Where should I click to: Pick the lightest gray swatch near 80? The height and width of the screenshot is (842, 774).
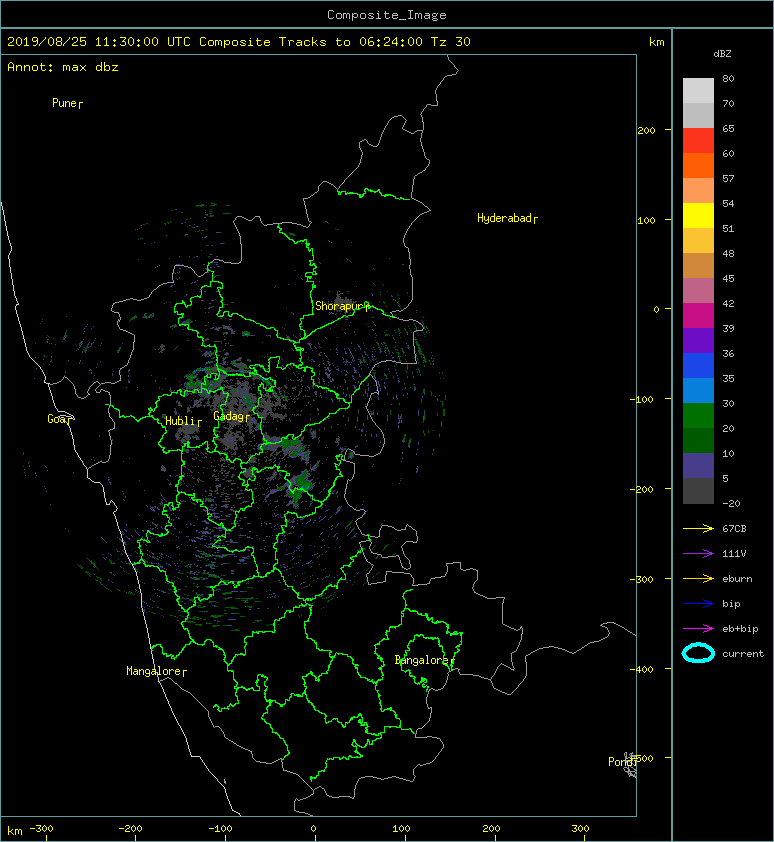click(x=698, y=91)
